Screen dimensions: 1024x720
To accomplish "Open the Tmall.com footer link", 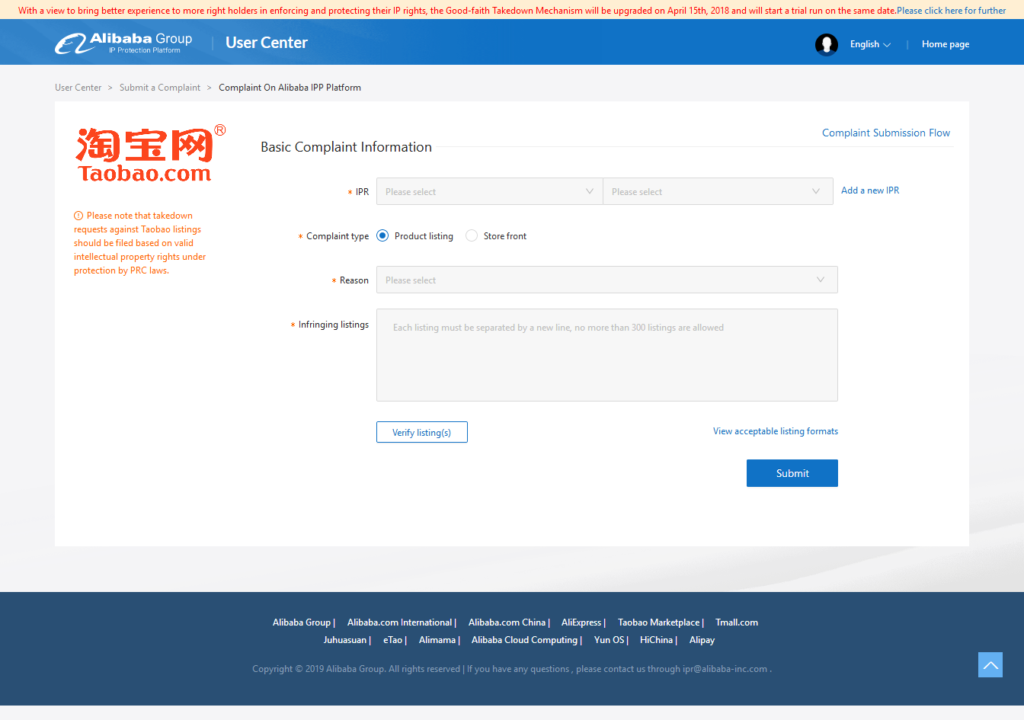I will (737, 623).
